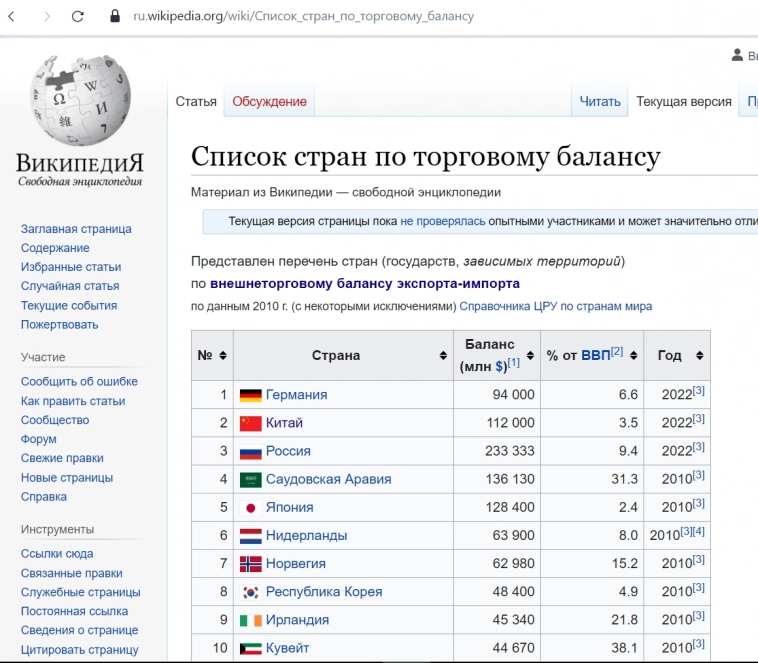Click the Russia flag icon
The width and height of the screenshot is (758, 663).
coord(250,452)
